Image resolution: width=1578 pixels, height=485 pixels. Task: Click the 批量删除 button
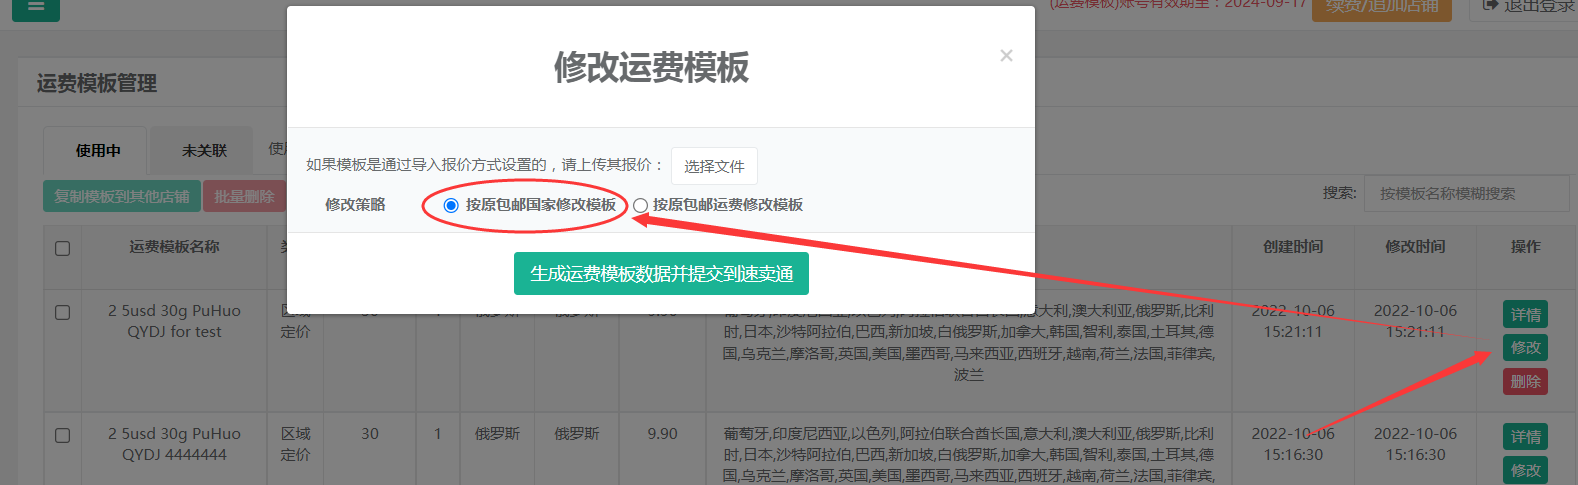[x=244, y=197]
